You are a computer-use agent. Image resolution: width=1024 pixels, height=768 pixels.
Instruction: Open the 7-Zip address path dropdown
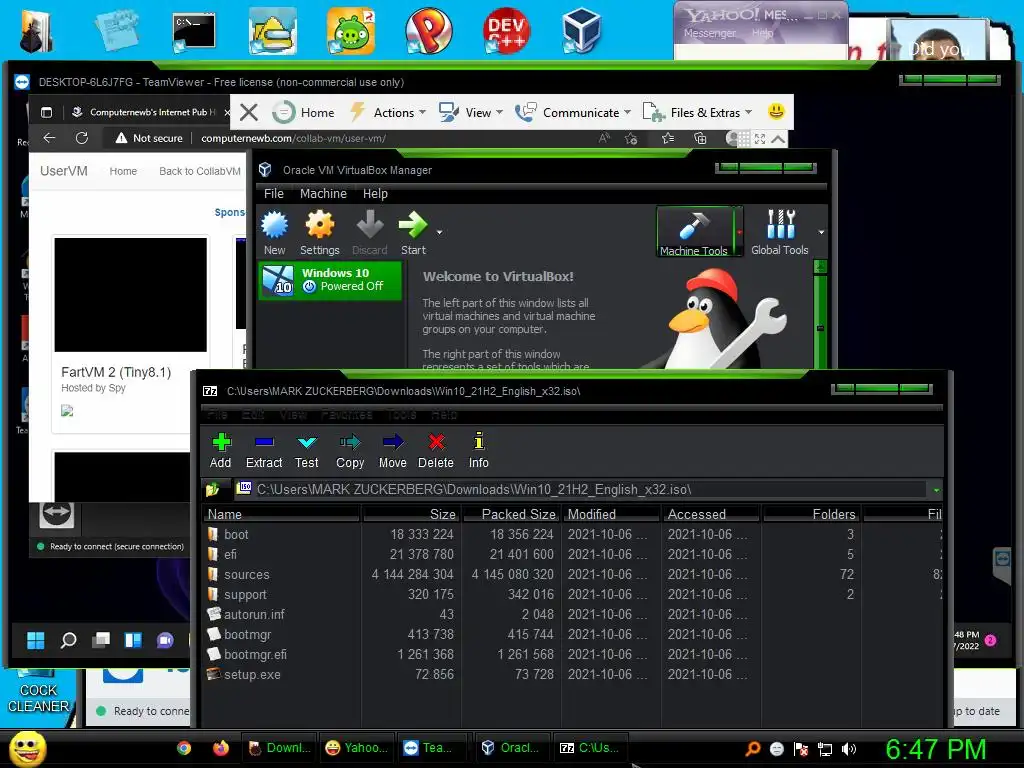tap(936, 490)
